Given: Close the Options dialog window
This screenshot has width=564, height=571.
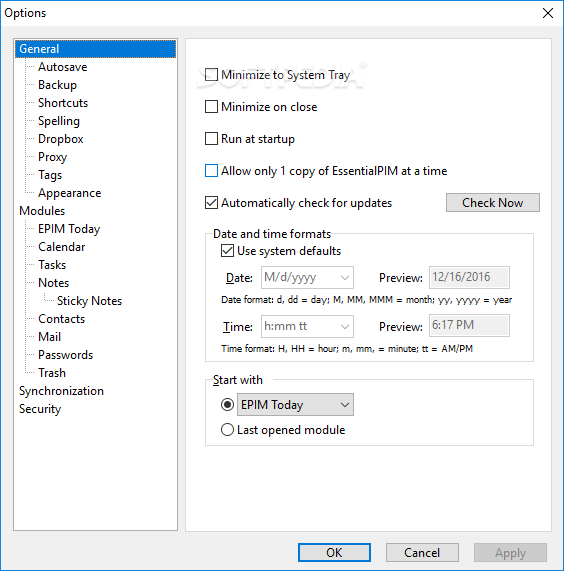Looking at the screenshot, I should tap(548, 13).
